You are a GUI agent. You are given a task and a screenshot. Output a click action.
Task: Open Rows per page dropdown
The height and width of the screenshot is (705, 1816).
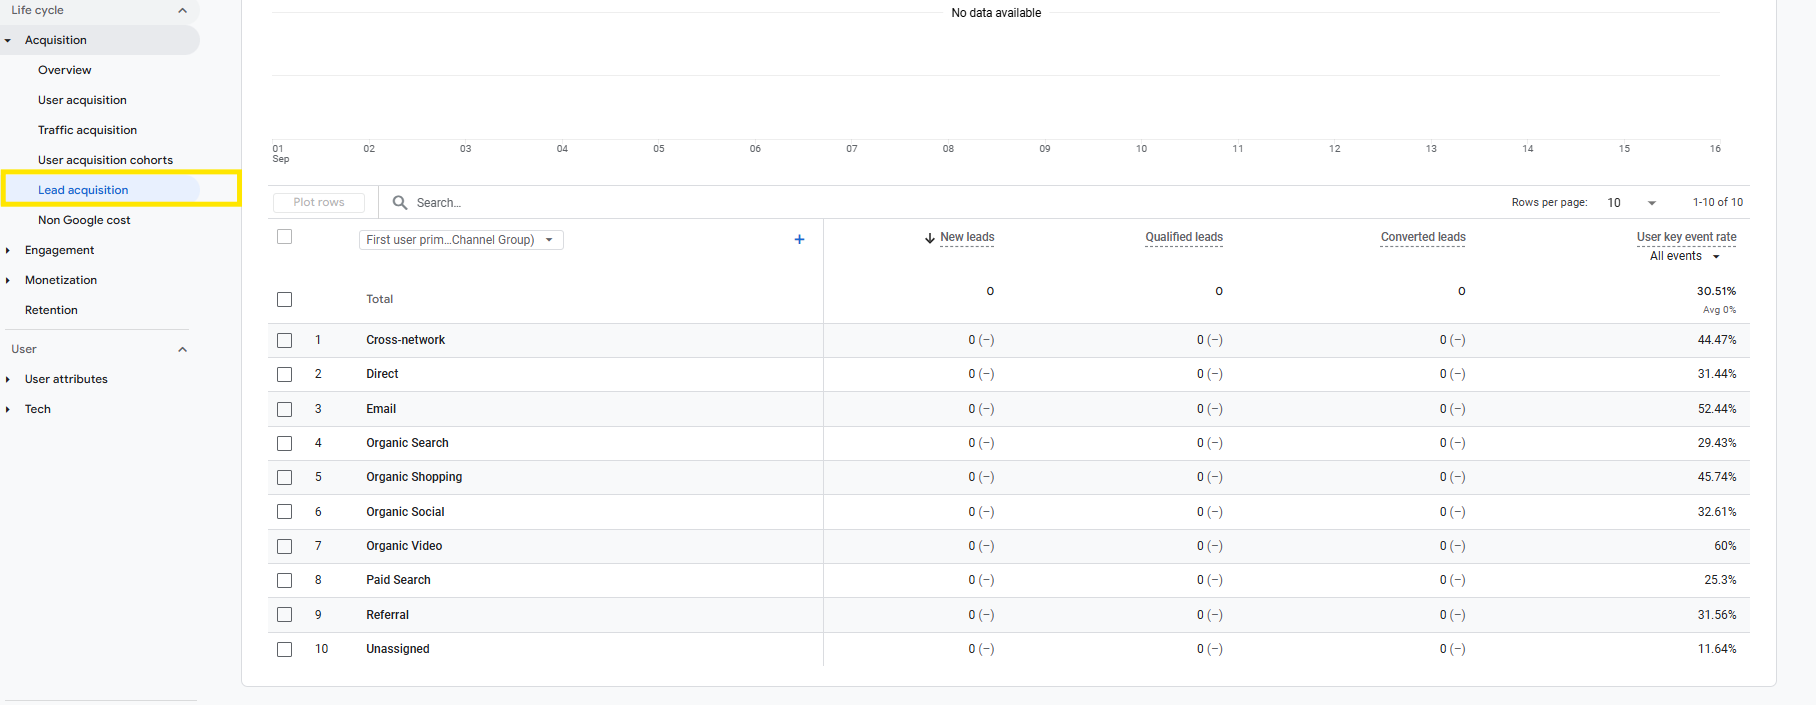point(1631,202)
